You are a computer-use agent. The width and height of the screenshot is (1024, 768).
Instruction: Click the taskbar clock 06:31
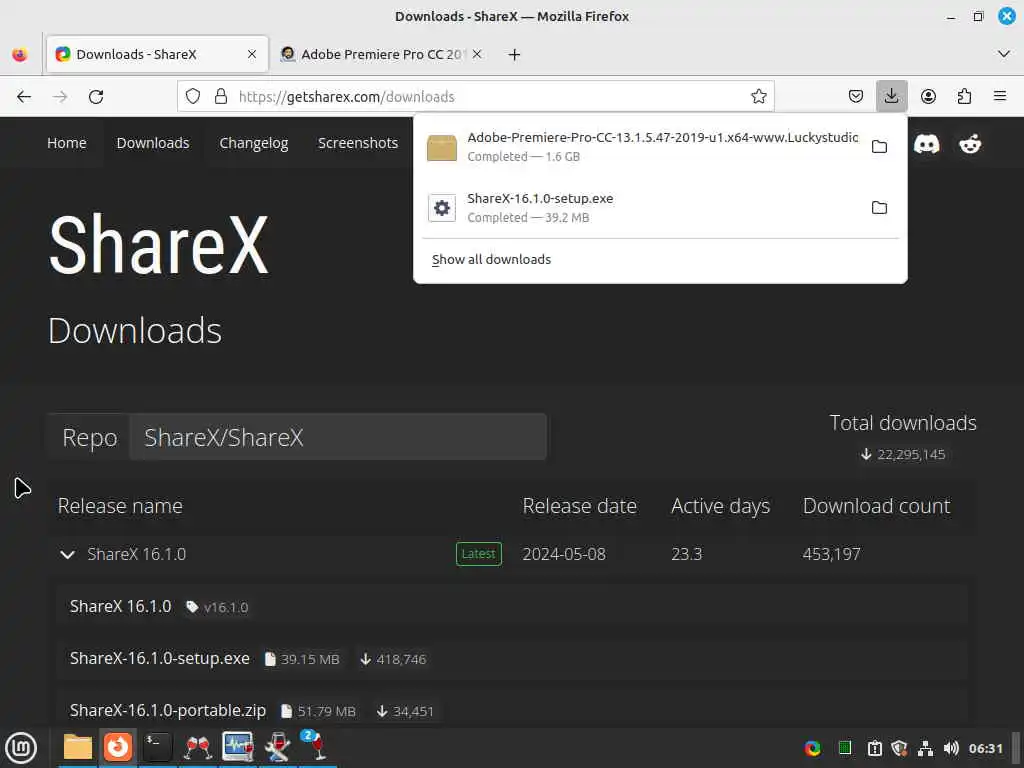pos(985,748)
